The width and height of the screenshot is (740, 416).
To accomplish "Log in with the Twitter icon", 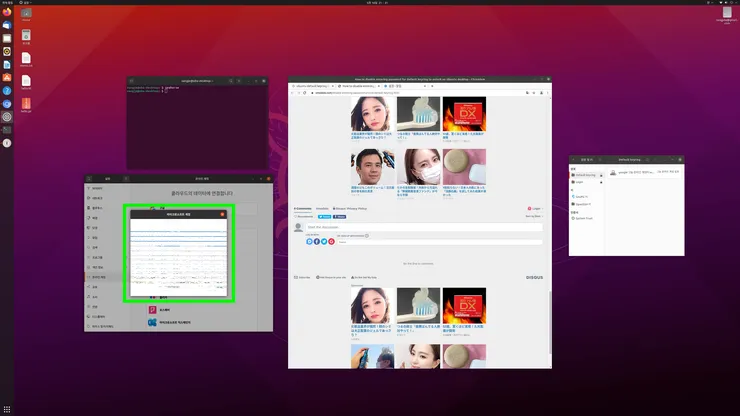I will (x=324, y=241).
